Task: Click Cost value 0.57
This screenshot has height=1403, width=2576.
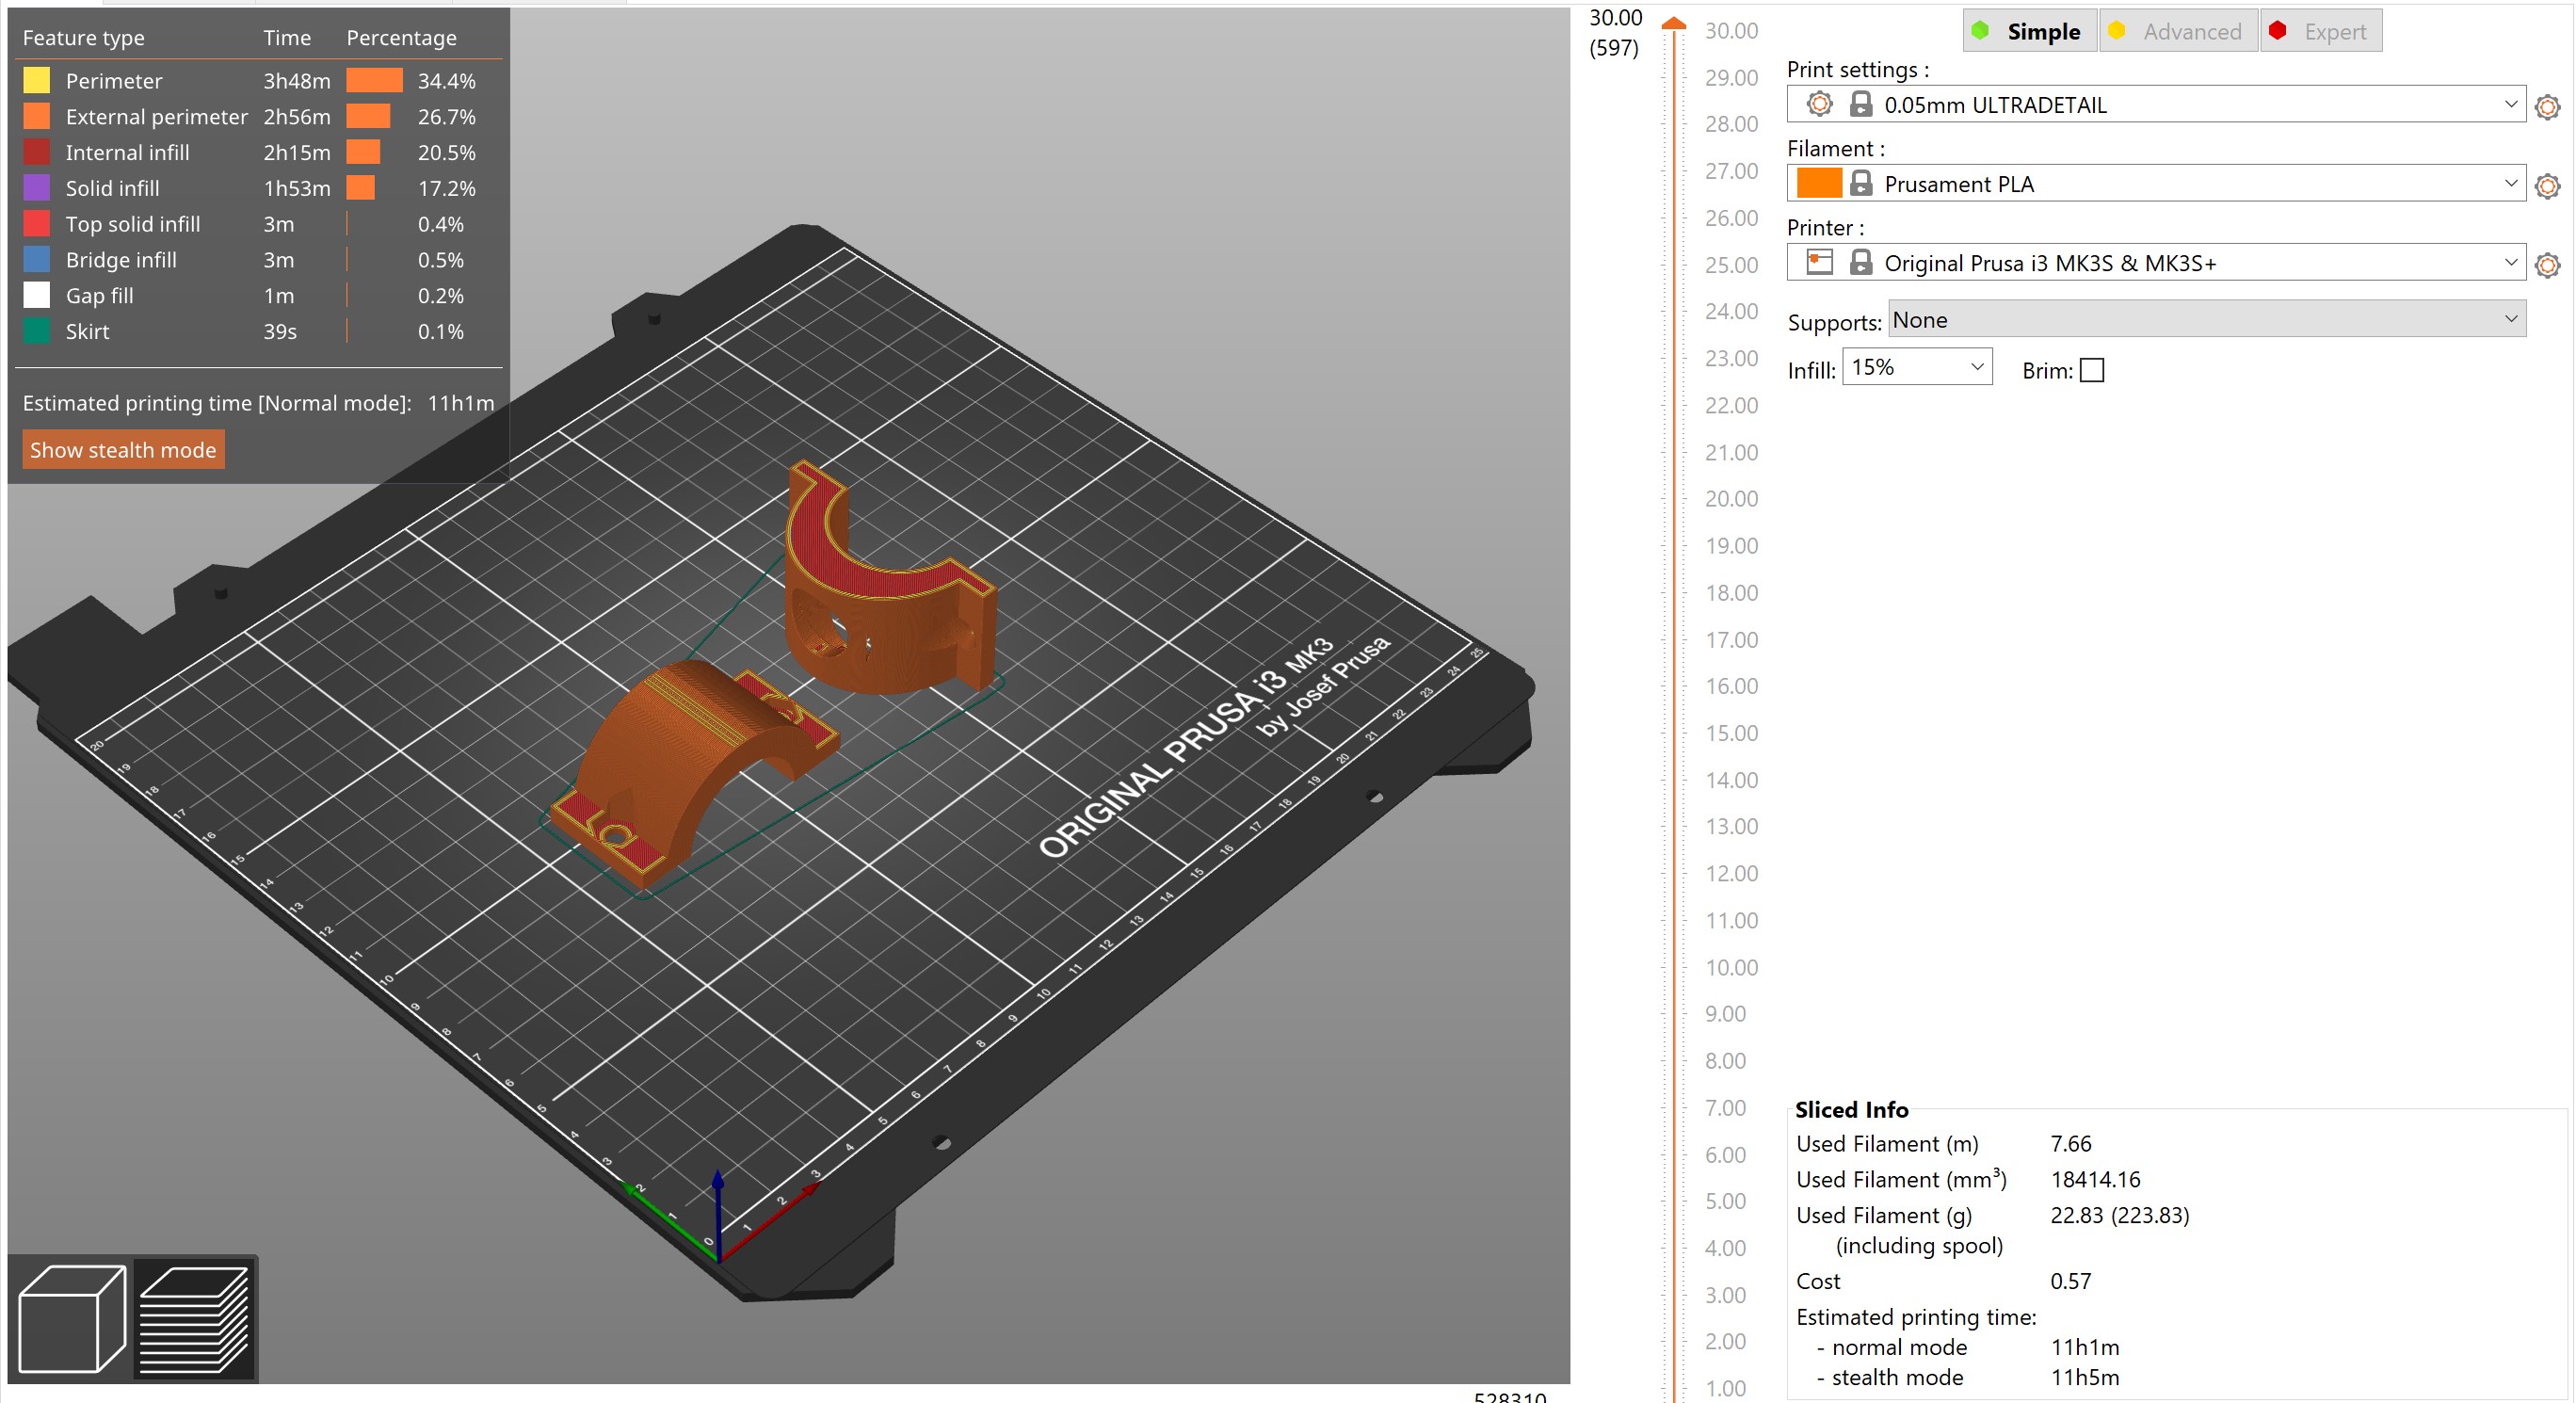Action: tap(2071, 1282)
